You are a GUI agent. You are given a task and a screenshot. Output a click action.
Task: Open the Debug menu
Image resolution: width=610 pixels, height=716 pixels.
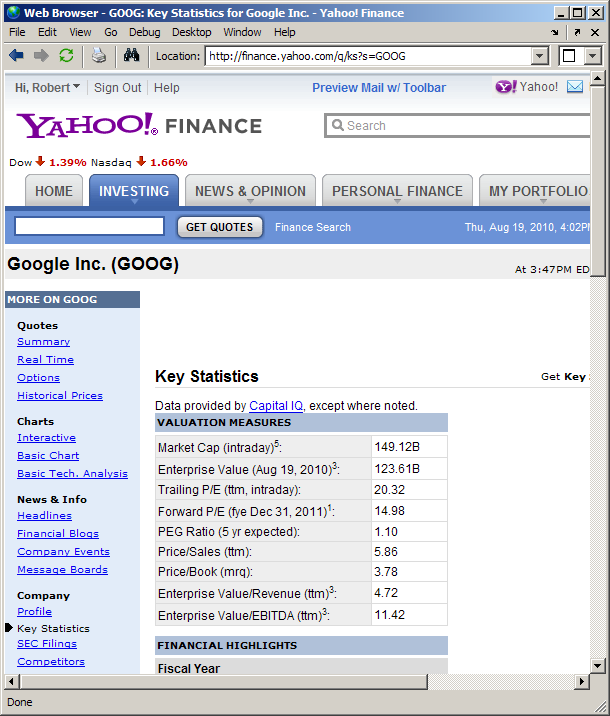click(144, 32)
